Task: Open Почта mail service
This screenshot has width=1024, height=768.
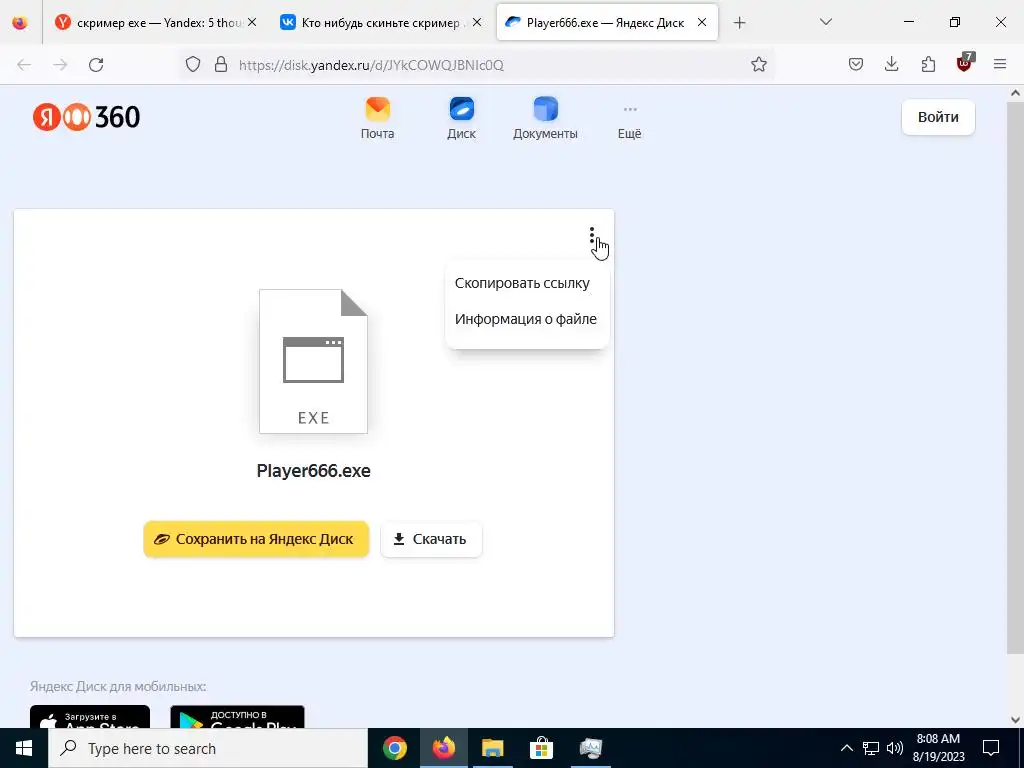Action: coord(377,118)
